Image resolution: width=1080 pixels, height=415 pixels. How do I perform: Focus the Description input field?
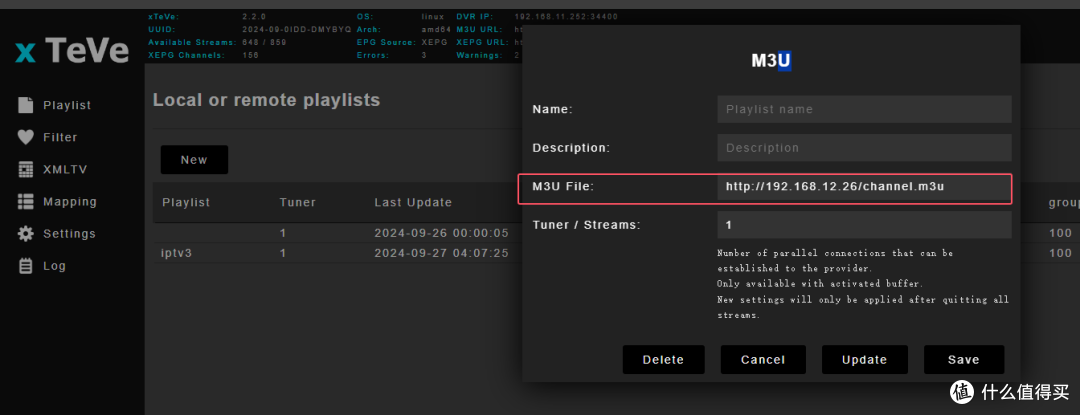(x=864, y=147)
